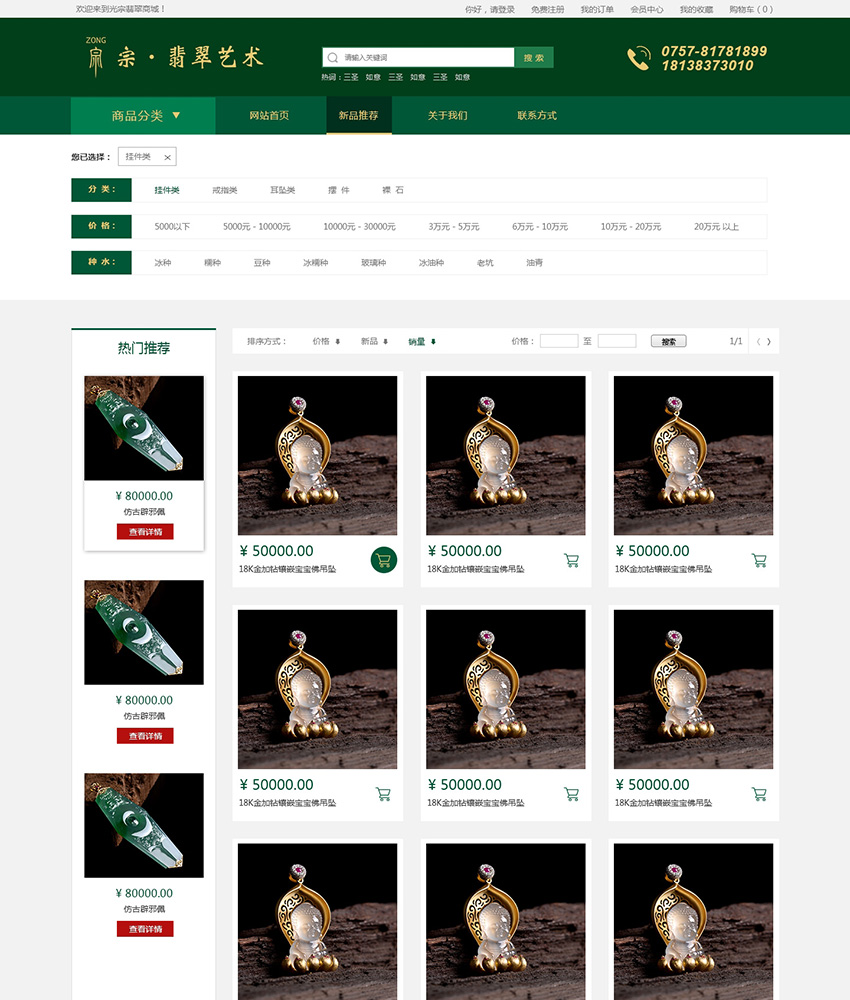The image size is (850, 1000).
Task: Open the 新品推荐 nav tab
Action: coord(358,115)
